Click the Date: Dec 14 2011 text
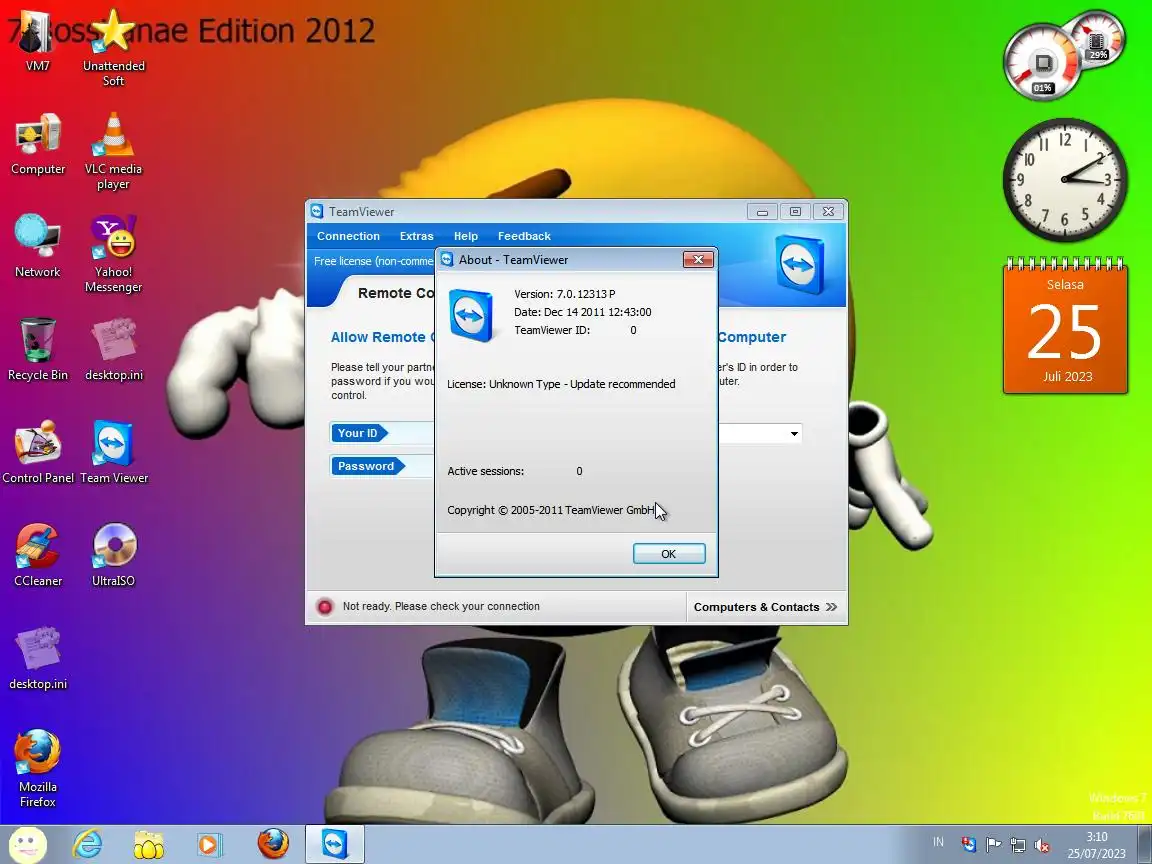 [583, 312]
